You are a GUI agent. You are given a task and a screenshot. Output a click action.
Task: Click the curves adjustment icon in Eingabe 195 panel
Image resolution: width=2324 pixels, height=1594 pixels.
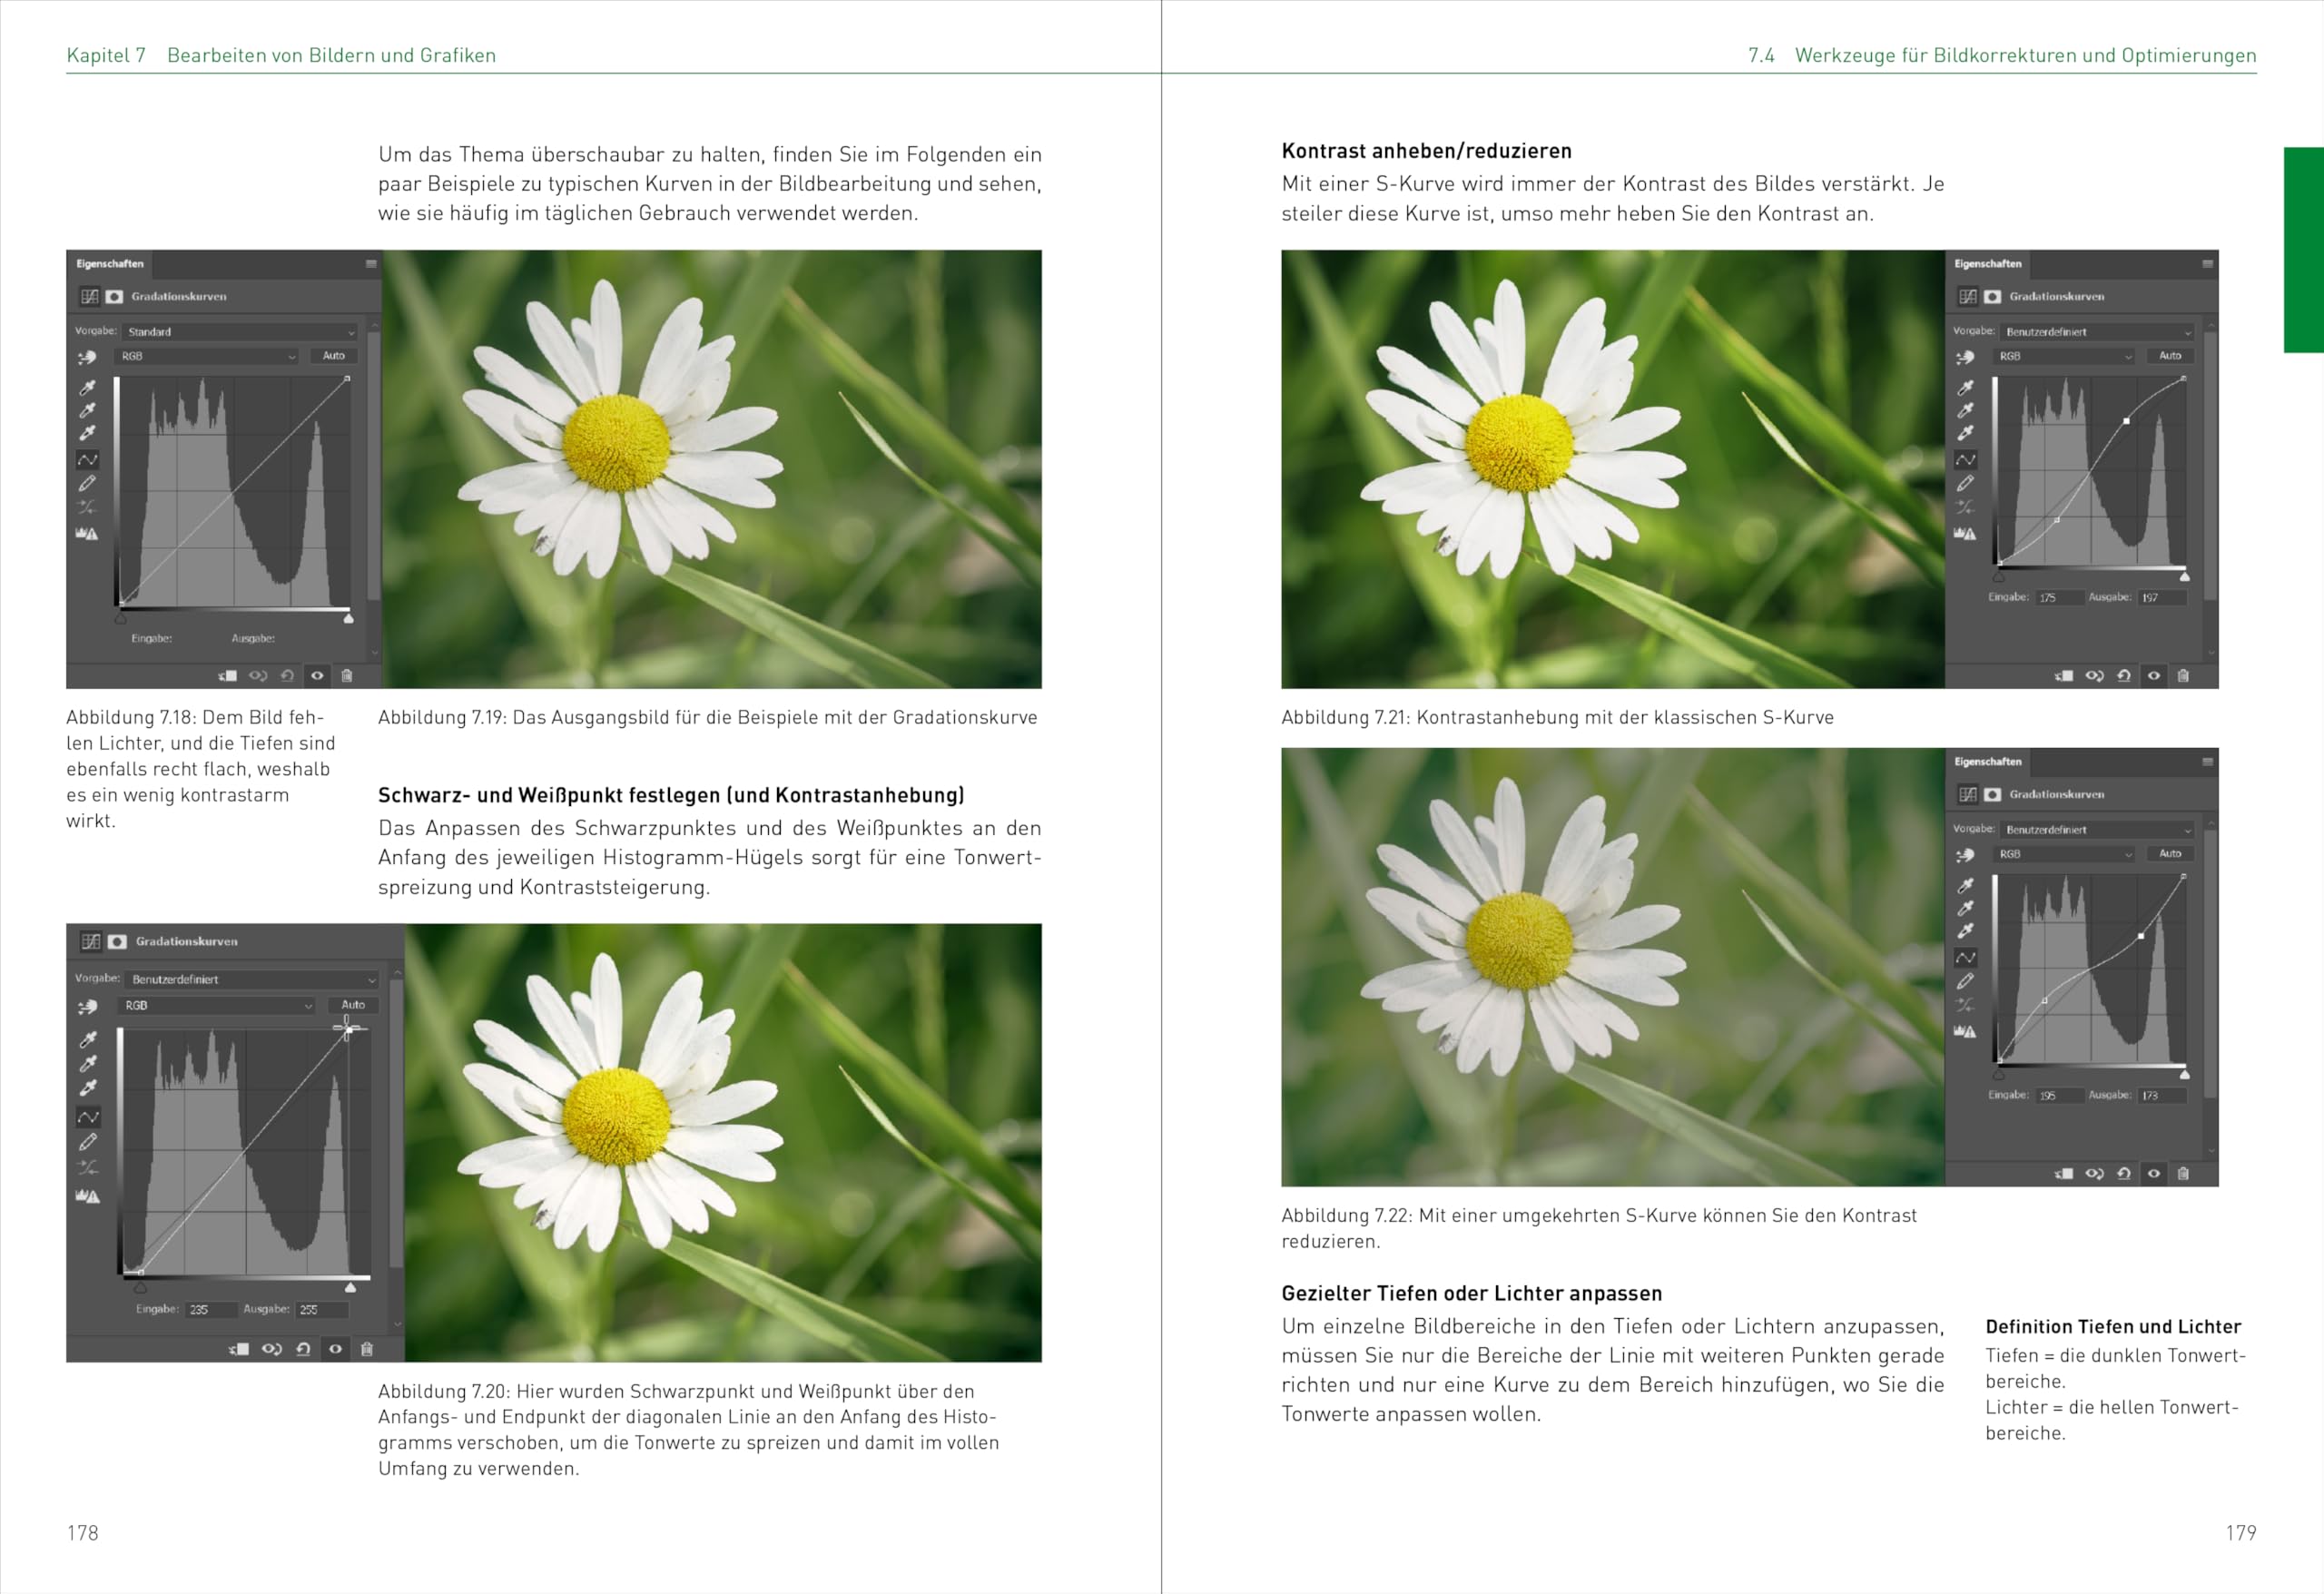1968,794
